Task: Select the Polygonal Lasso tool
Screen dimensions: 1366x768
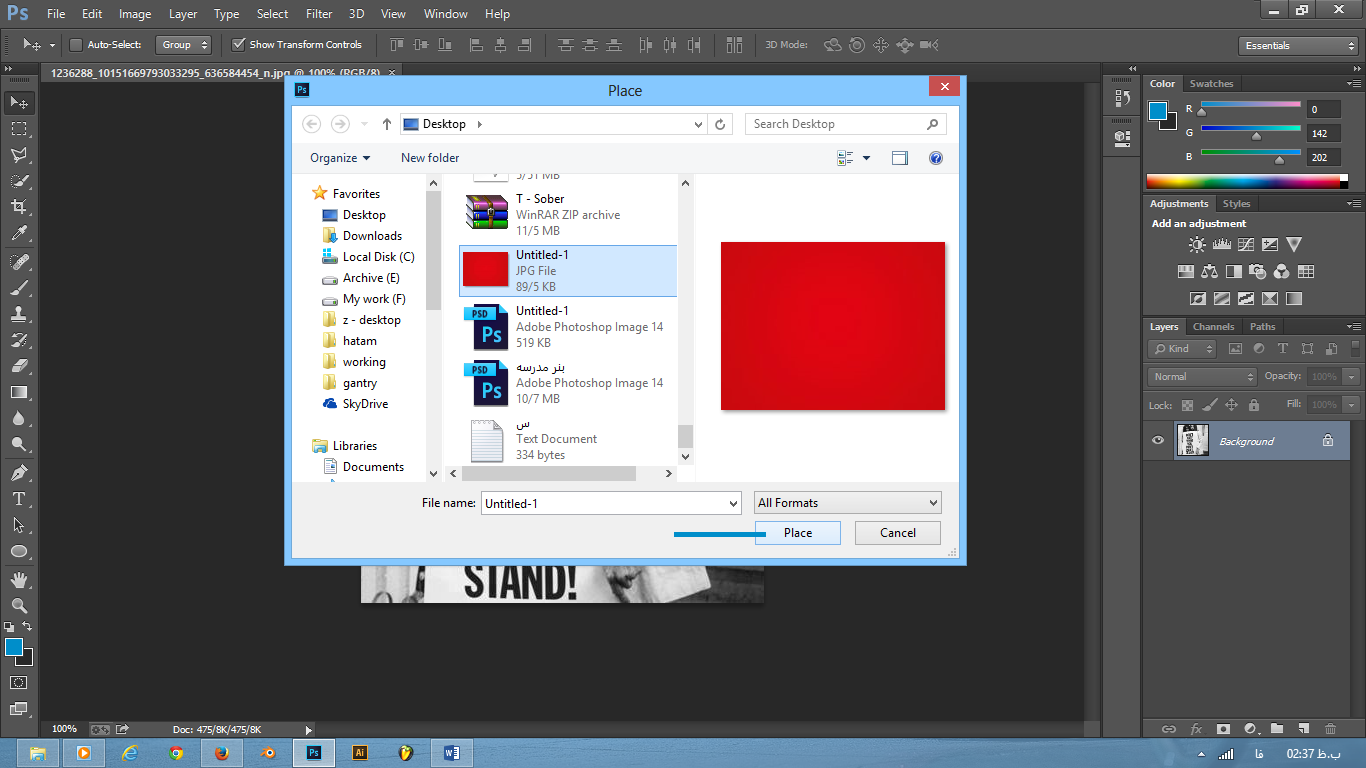Action: click(x=19, y=155)
